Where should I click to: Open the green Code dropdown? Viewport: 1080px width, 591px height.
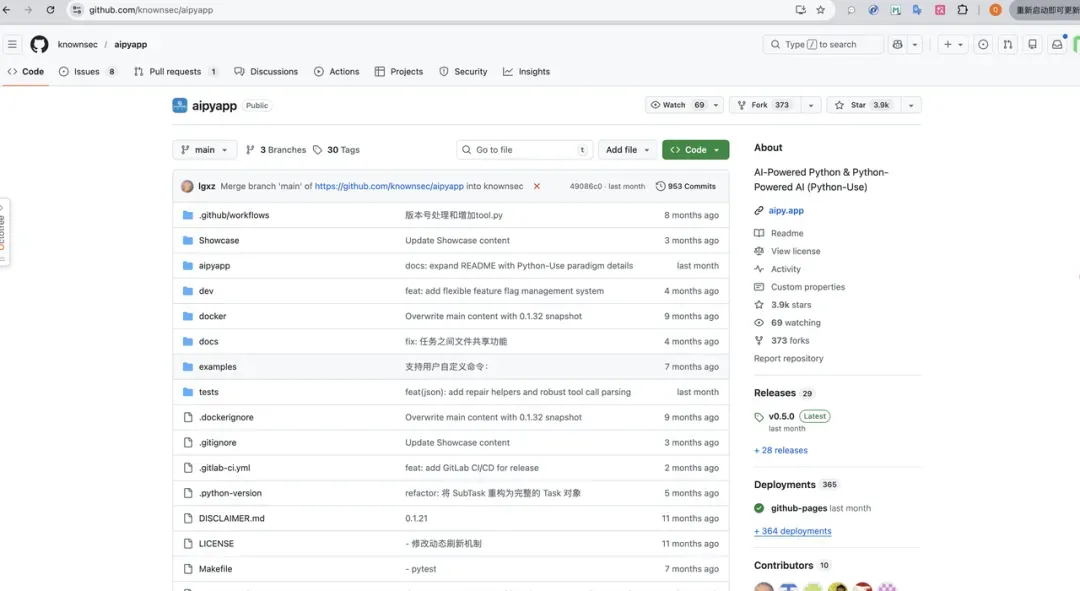tap(695, 150)
